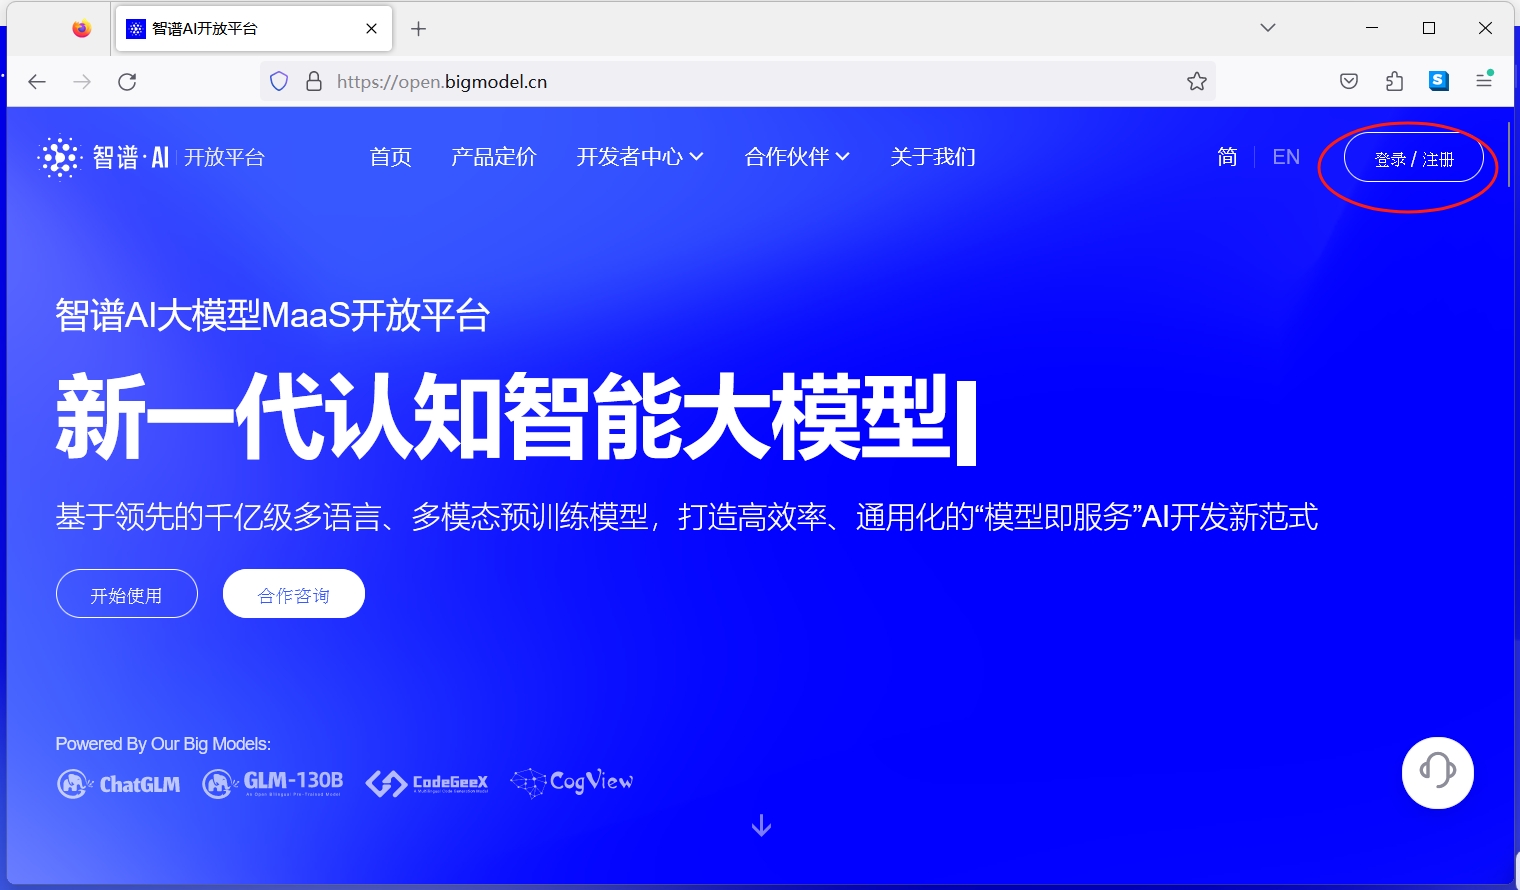Switch language to 简 Chinese
Viewport: 1520px width, 890px height.
coord(1227,157)
